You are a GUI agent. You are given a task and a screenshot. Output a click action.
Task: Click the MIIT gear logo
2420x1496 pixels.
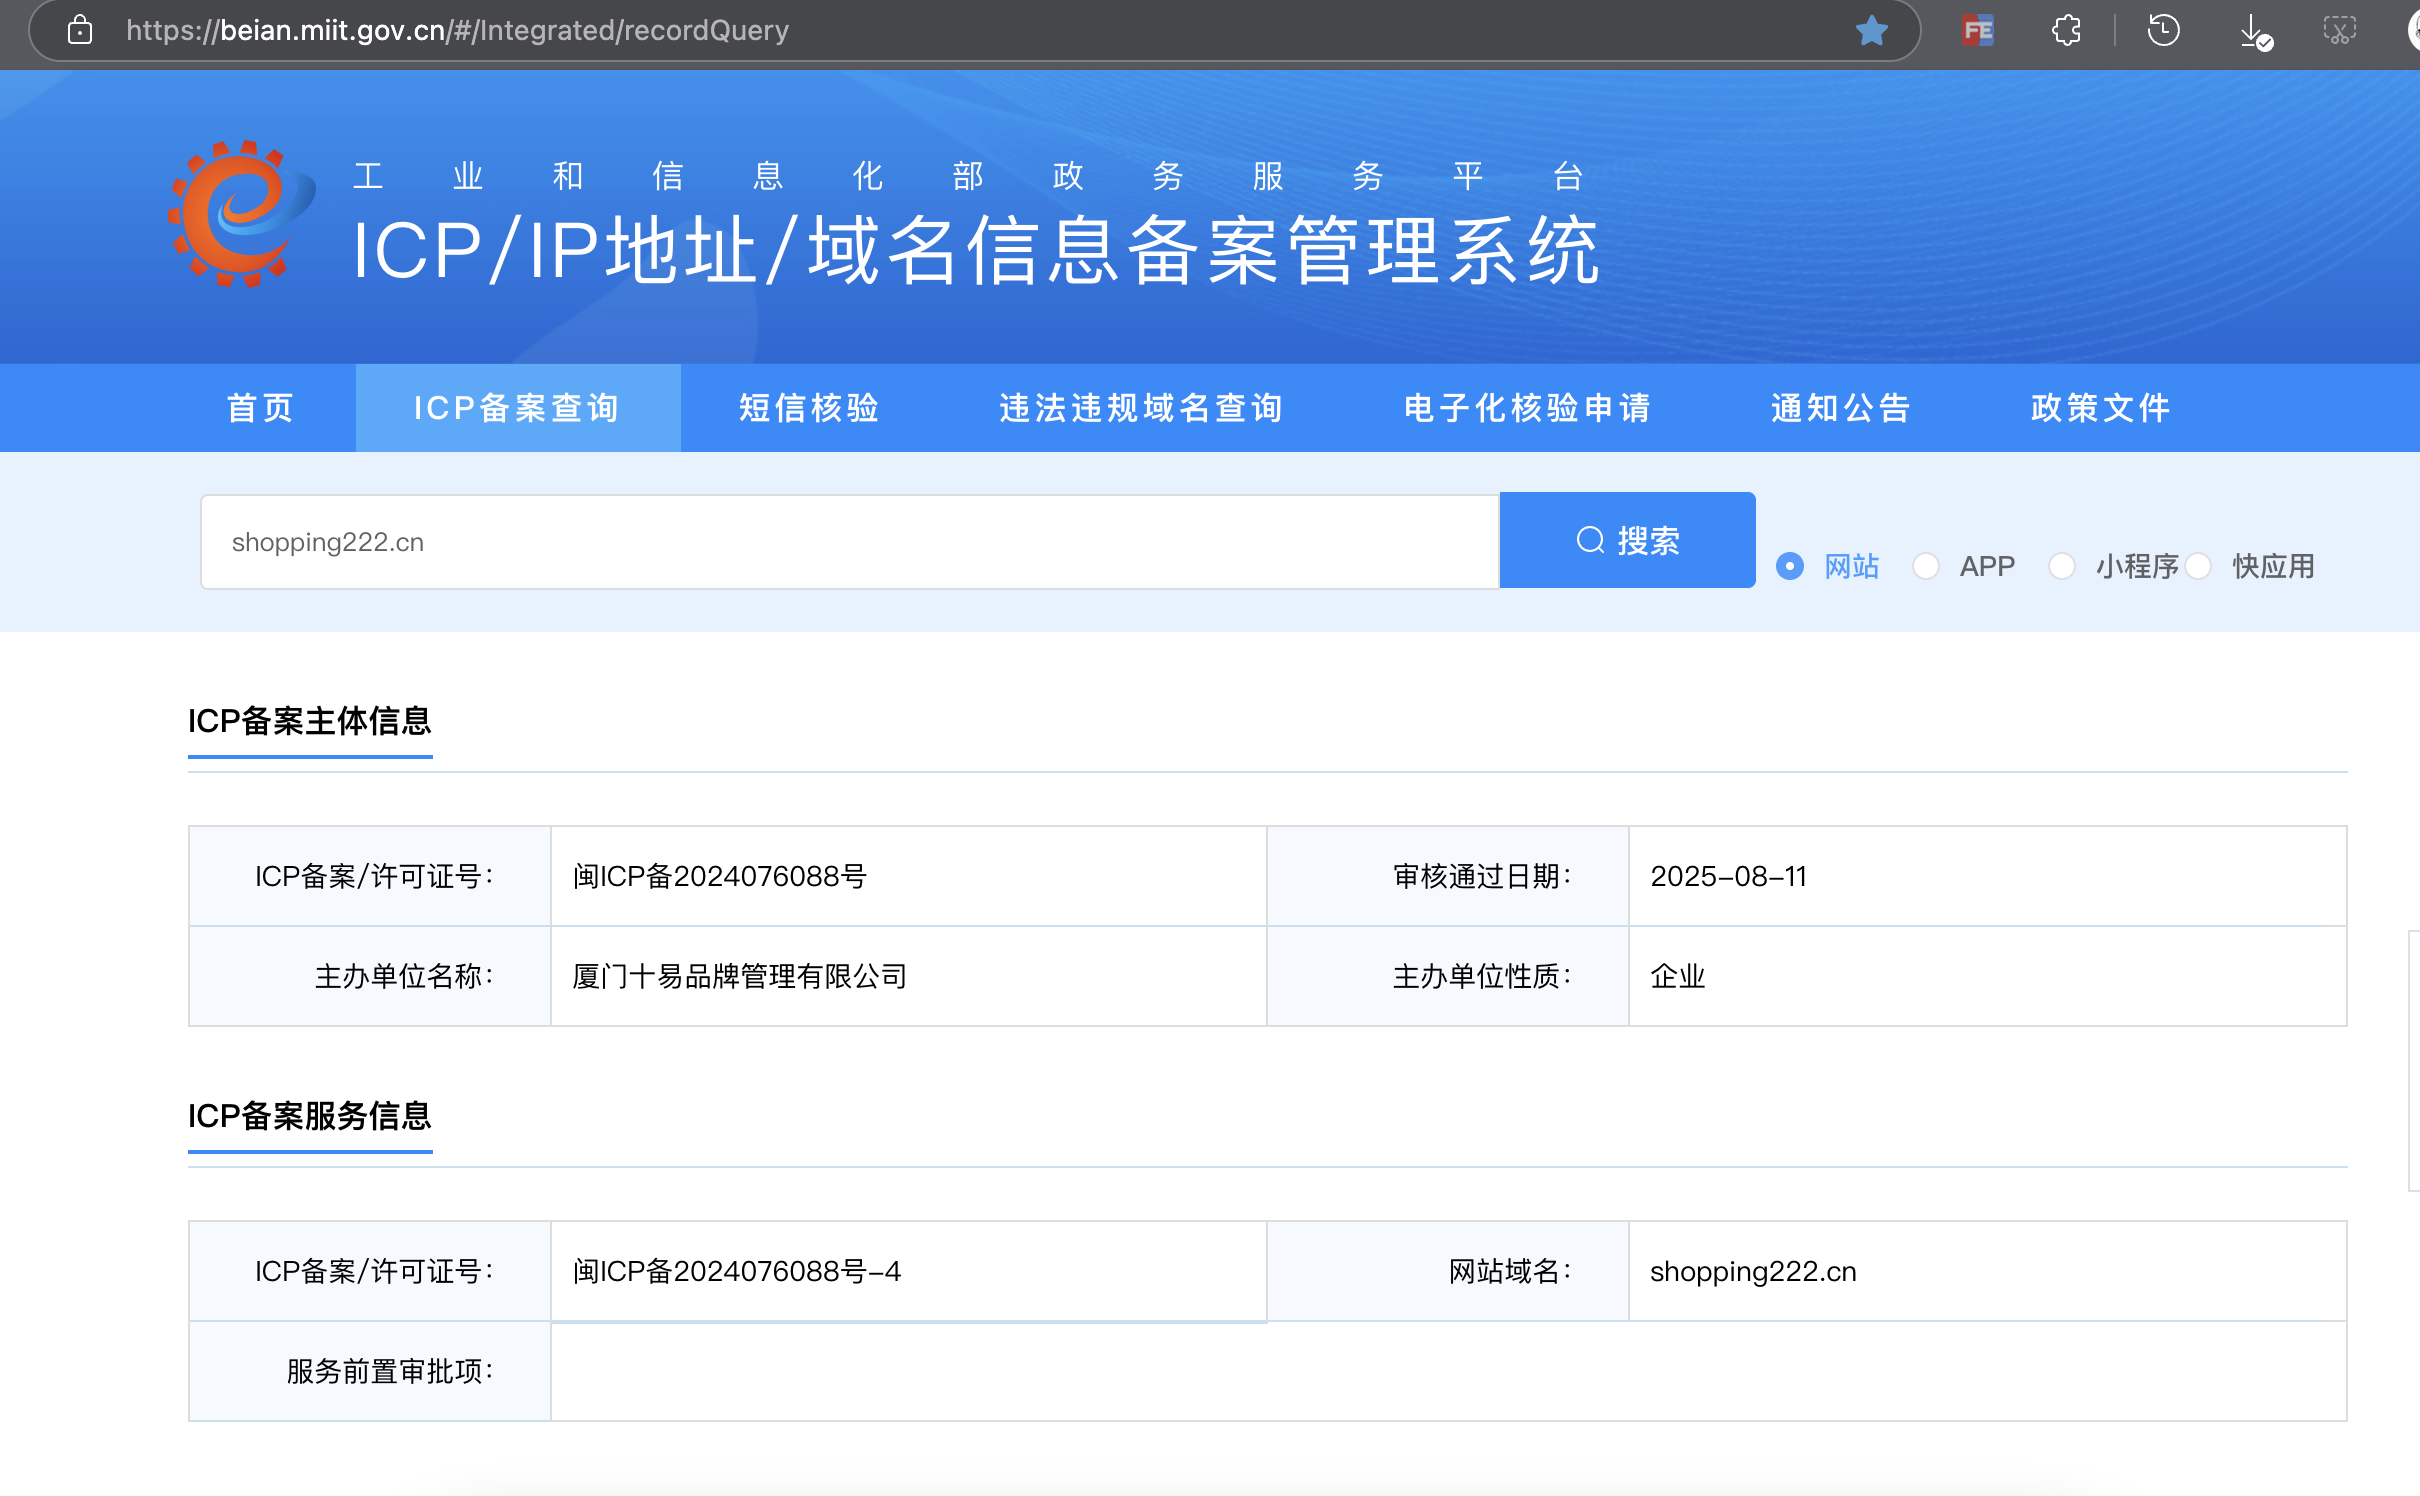pos(240,214)
